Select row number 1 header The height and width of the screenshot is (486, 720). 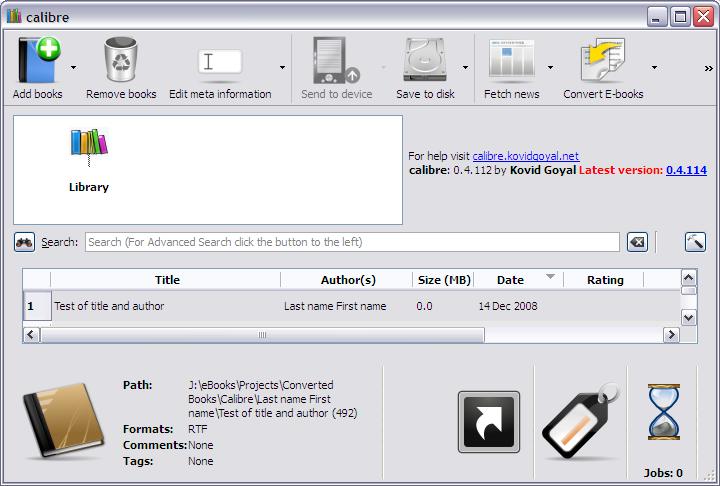37,306
